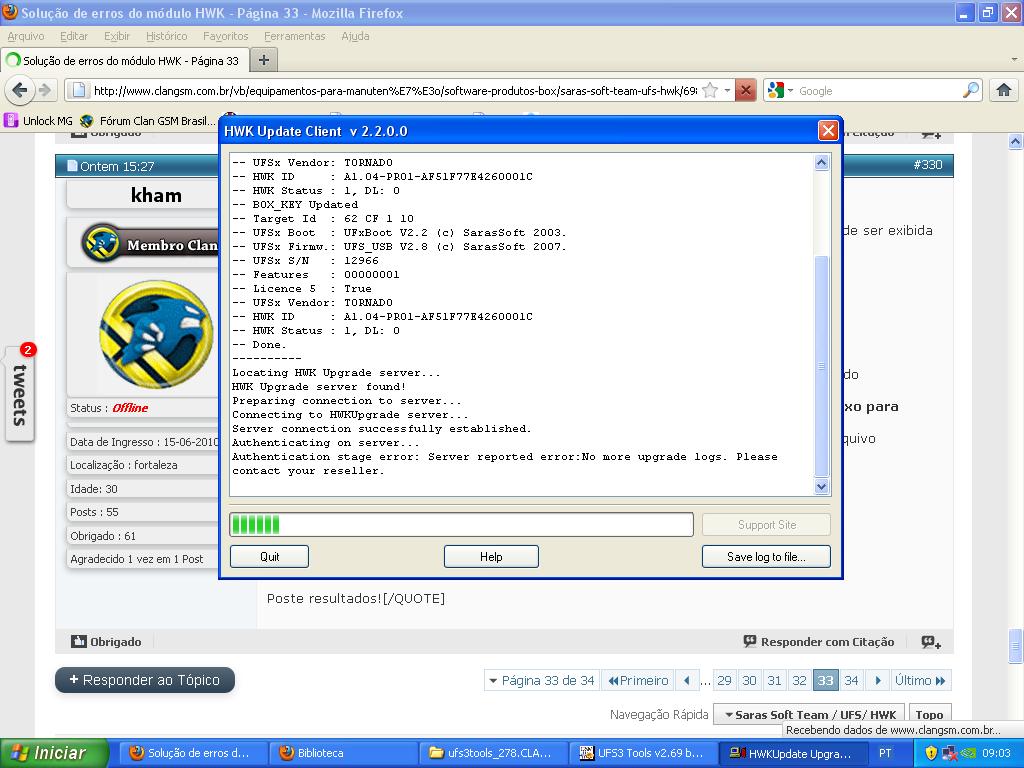Open the Exibir menu
Image resolution: width=1024 pixels, height=768 pixels.
click(x=117, y=36)
